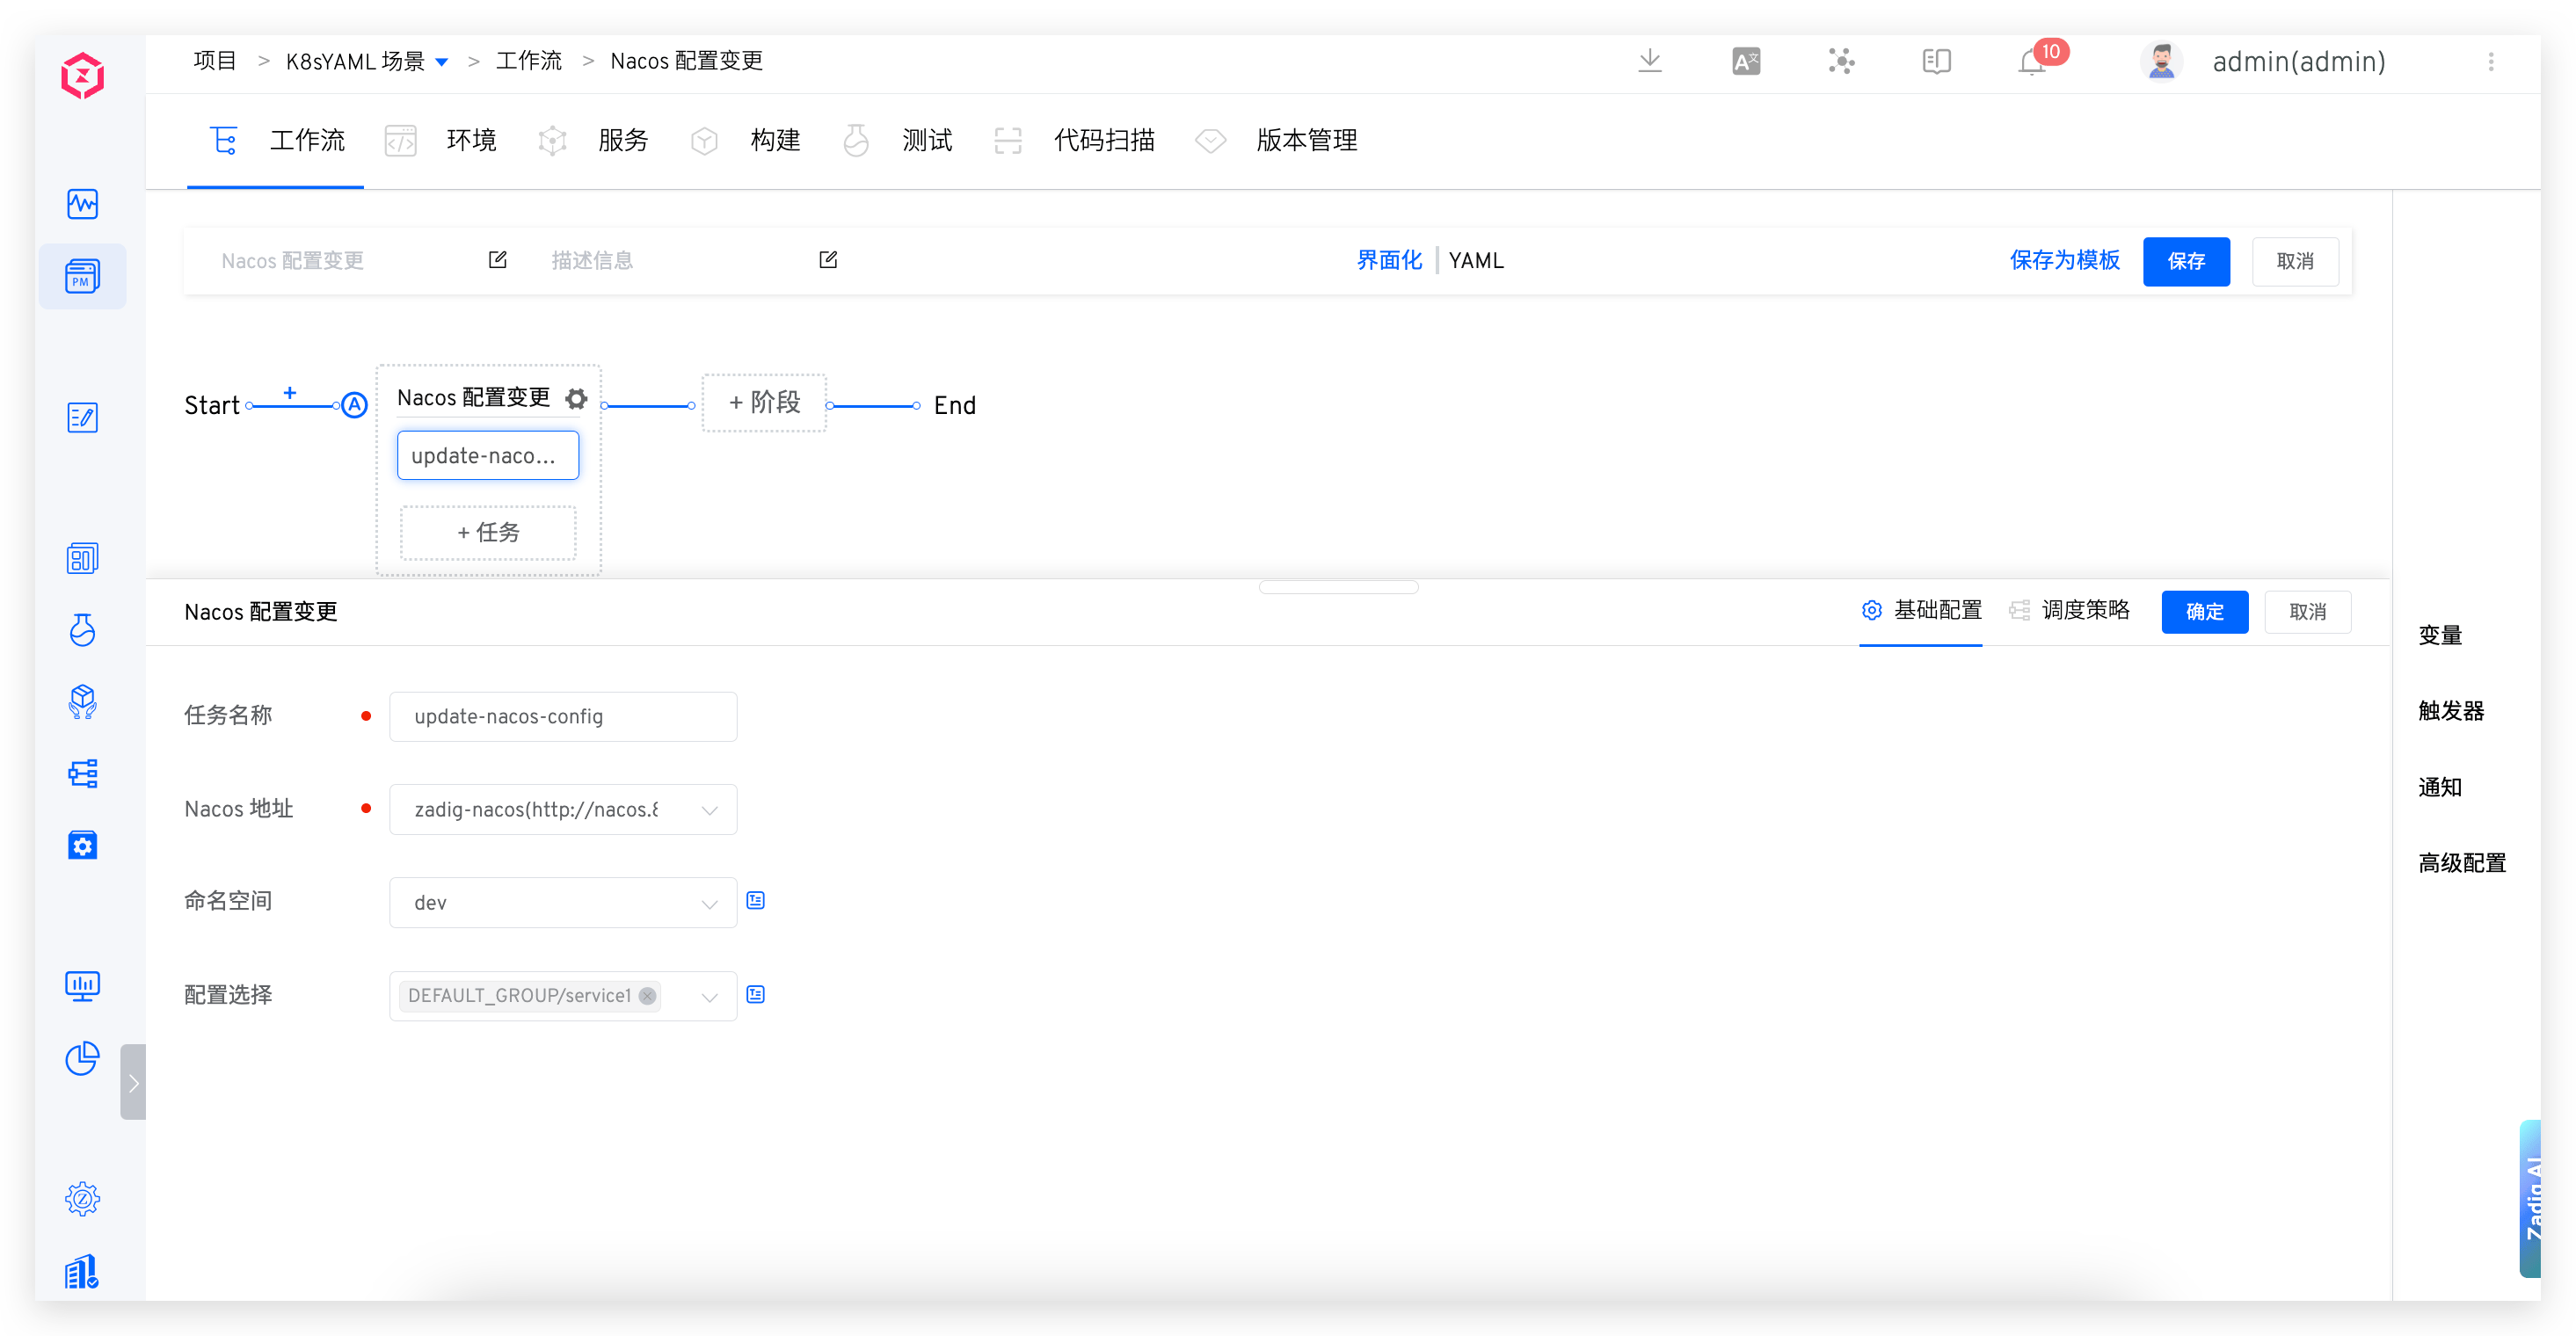Switch to 界面化 view mode

click(1389, 261)
